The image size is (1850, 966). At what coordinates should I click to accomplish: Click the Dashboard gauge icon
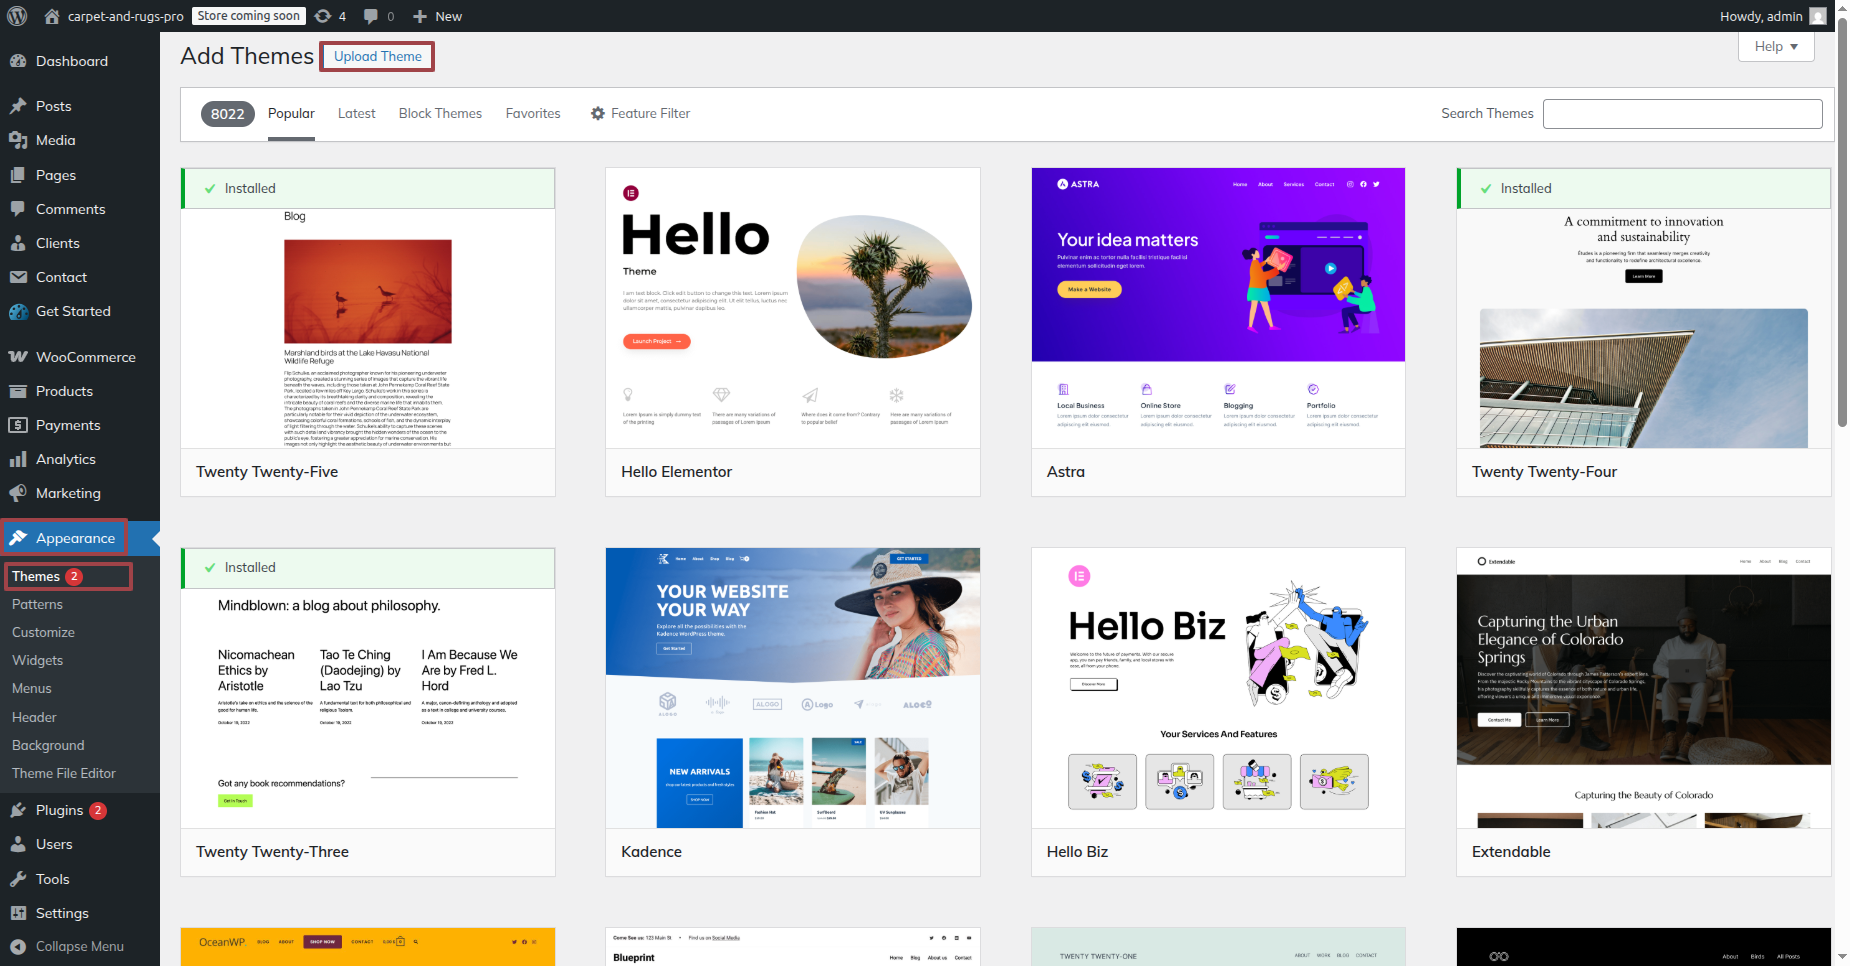18,61
